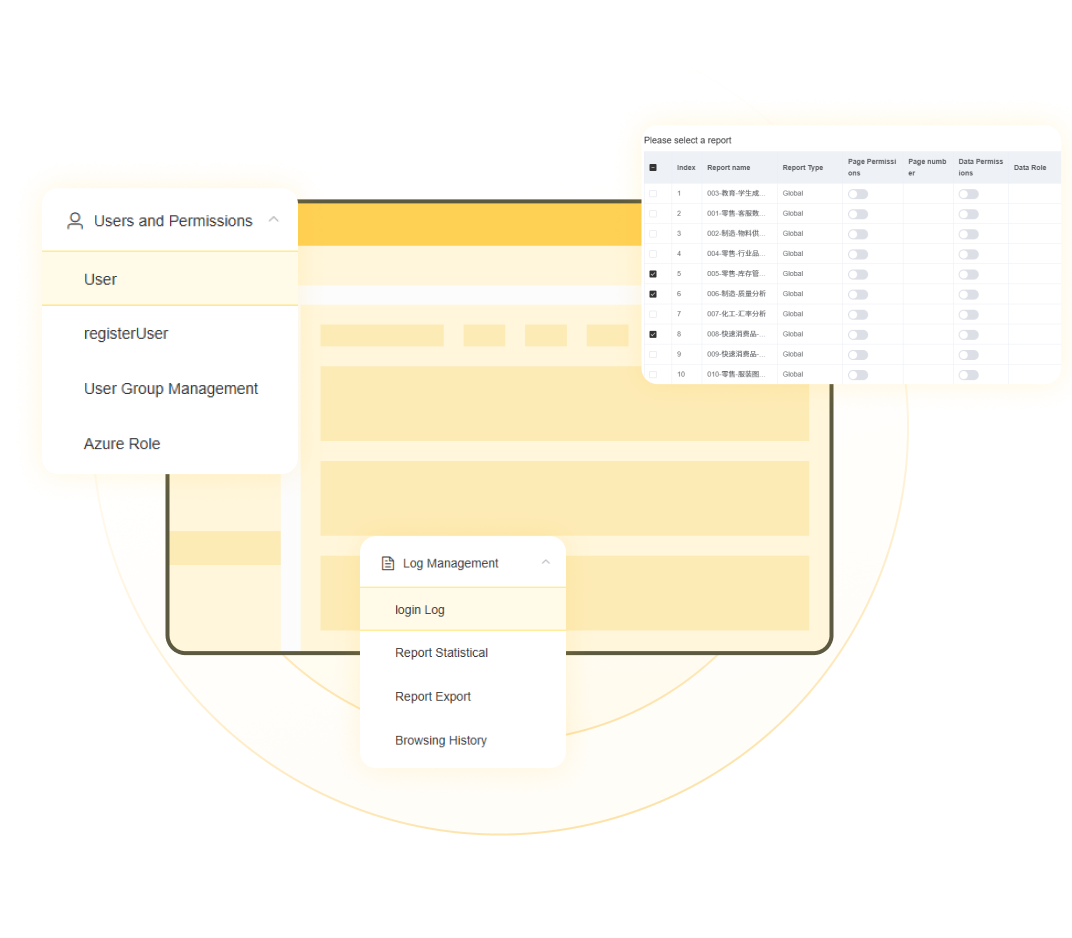
Task: Select the User menu item
Action: coord(100,279)
